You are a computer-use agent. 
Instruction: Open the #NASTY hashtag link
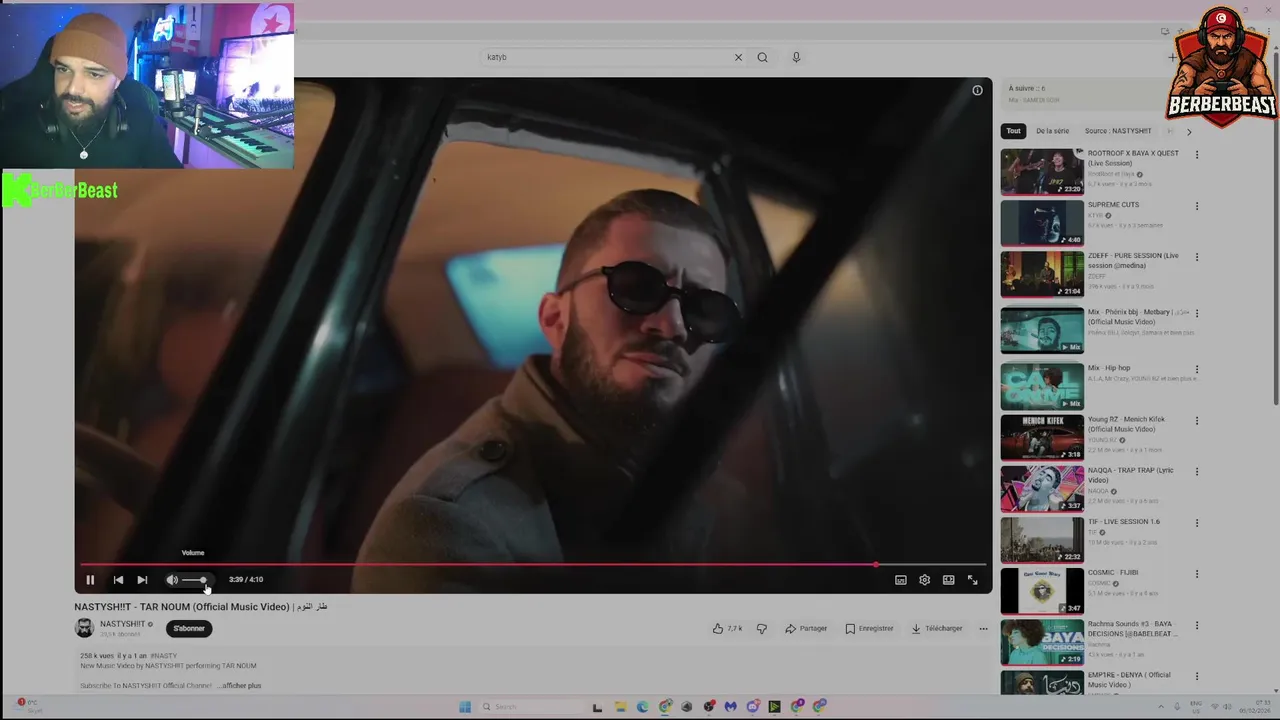pos(163,656)
